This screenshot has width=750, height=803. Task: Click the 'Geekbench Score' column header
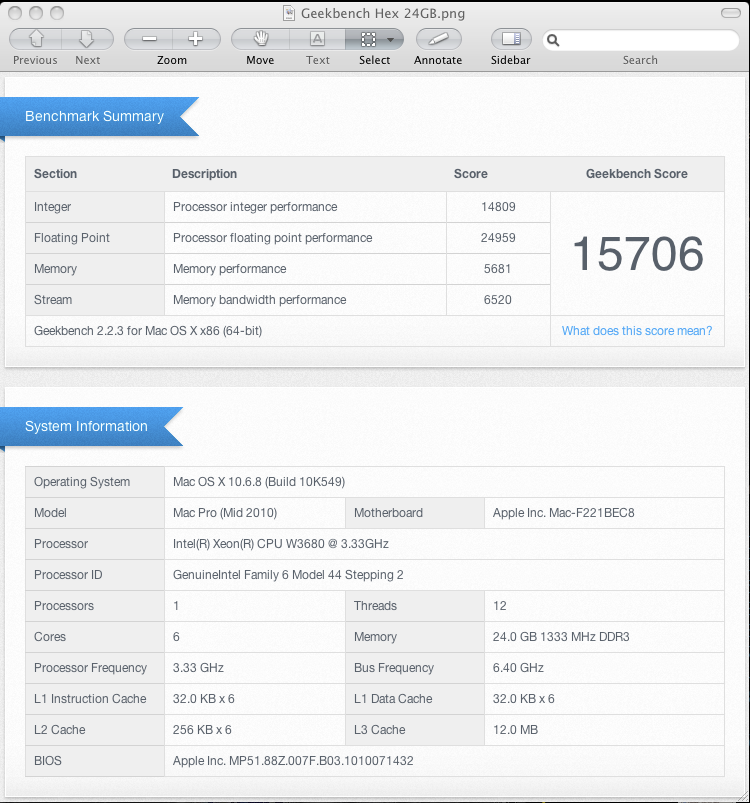pyautogui.click(x=637, y=174)
